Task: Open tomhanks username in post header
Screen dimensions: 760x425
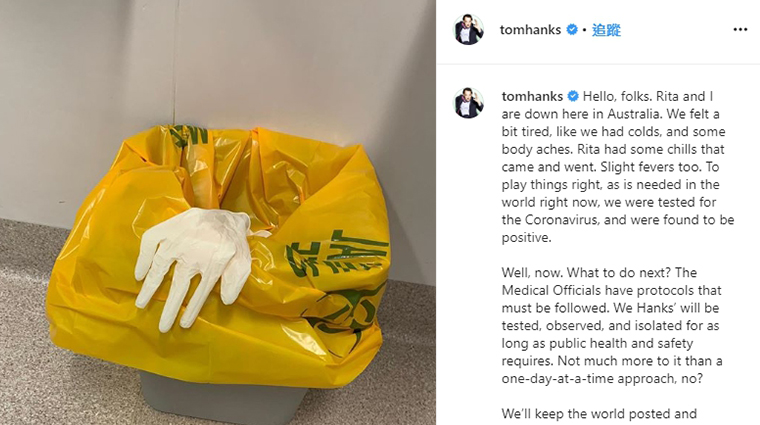Action: click(x=530, y=30)
